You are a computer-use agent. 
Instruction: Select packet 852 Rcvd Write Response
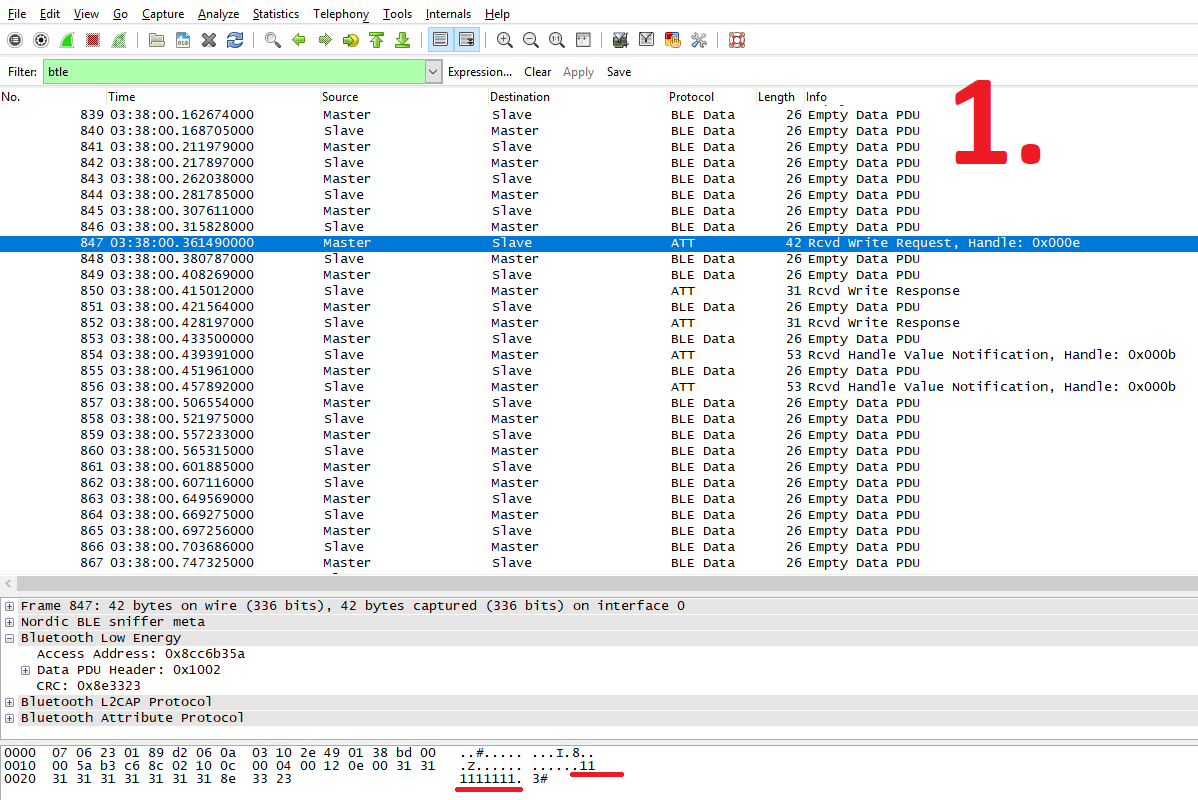pos(599,323)
